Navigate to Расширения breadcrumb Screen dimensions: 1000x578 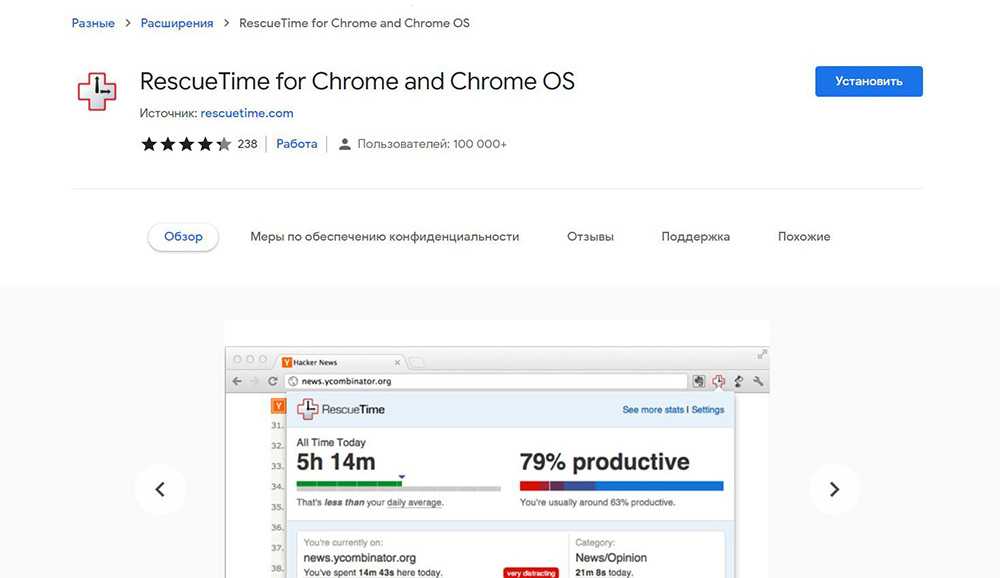[177, 23]
